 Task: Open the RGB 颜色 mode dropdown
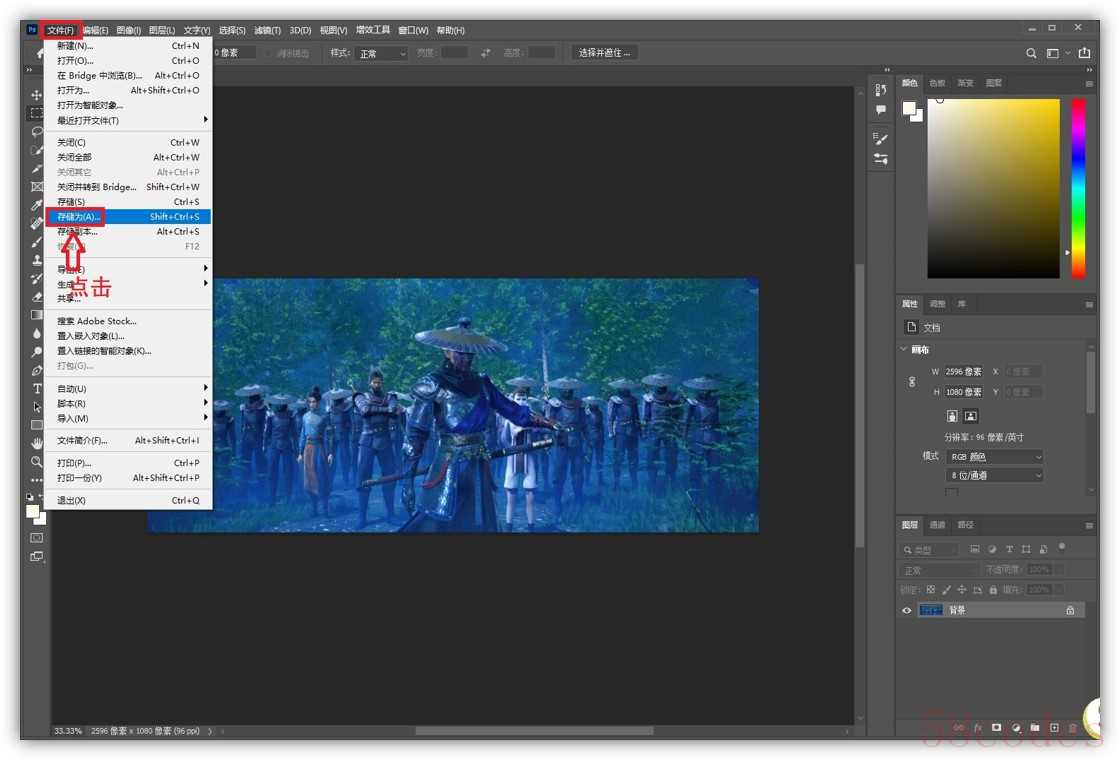(995, 457)
